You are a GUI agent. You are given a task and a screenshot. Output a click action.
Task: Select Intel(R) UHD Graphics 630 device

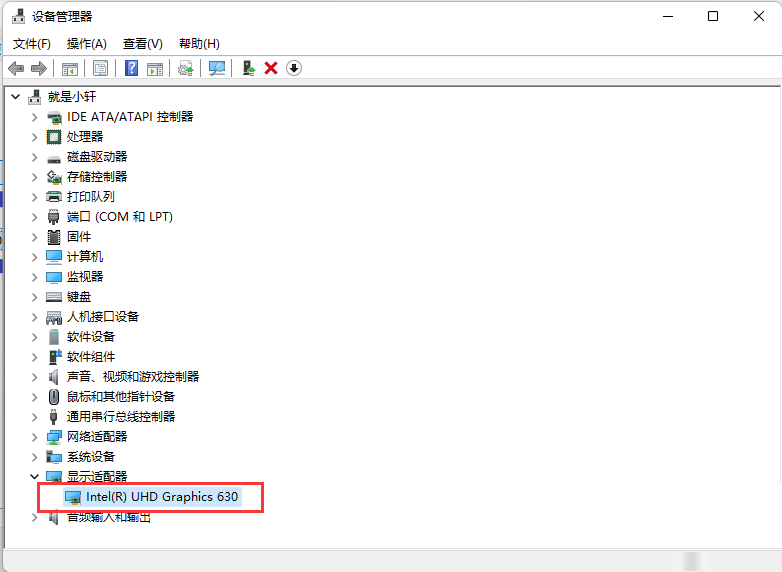(x=162, y=497)
